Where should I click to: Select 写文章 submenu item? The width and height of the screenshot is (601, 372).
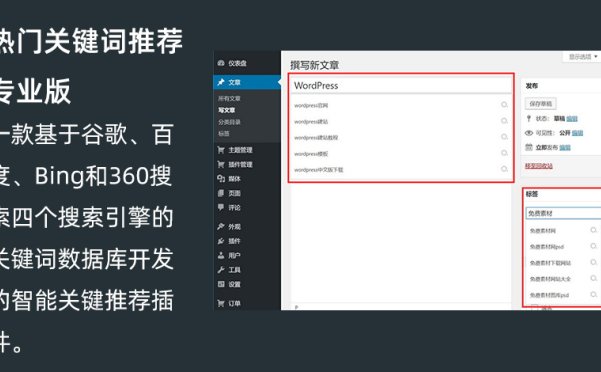pos(227,110)
